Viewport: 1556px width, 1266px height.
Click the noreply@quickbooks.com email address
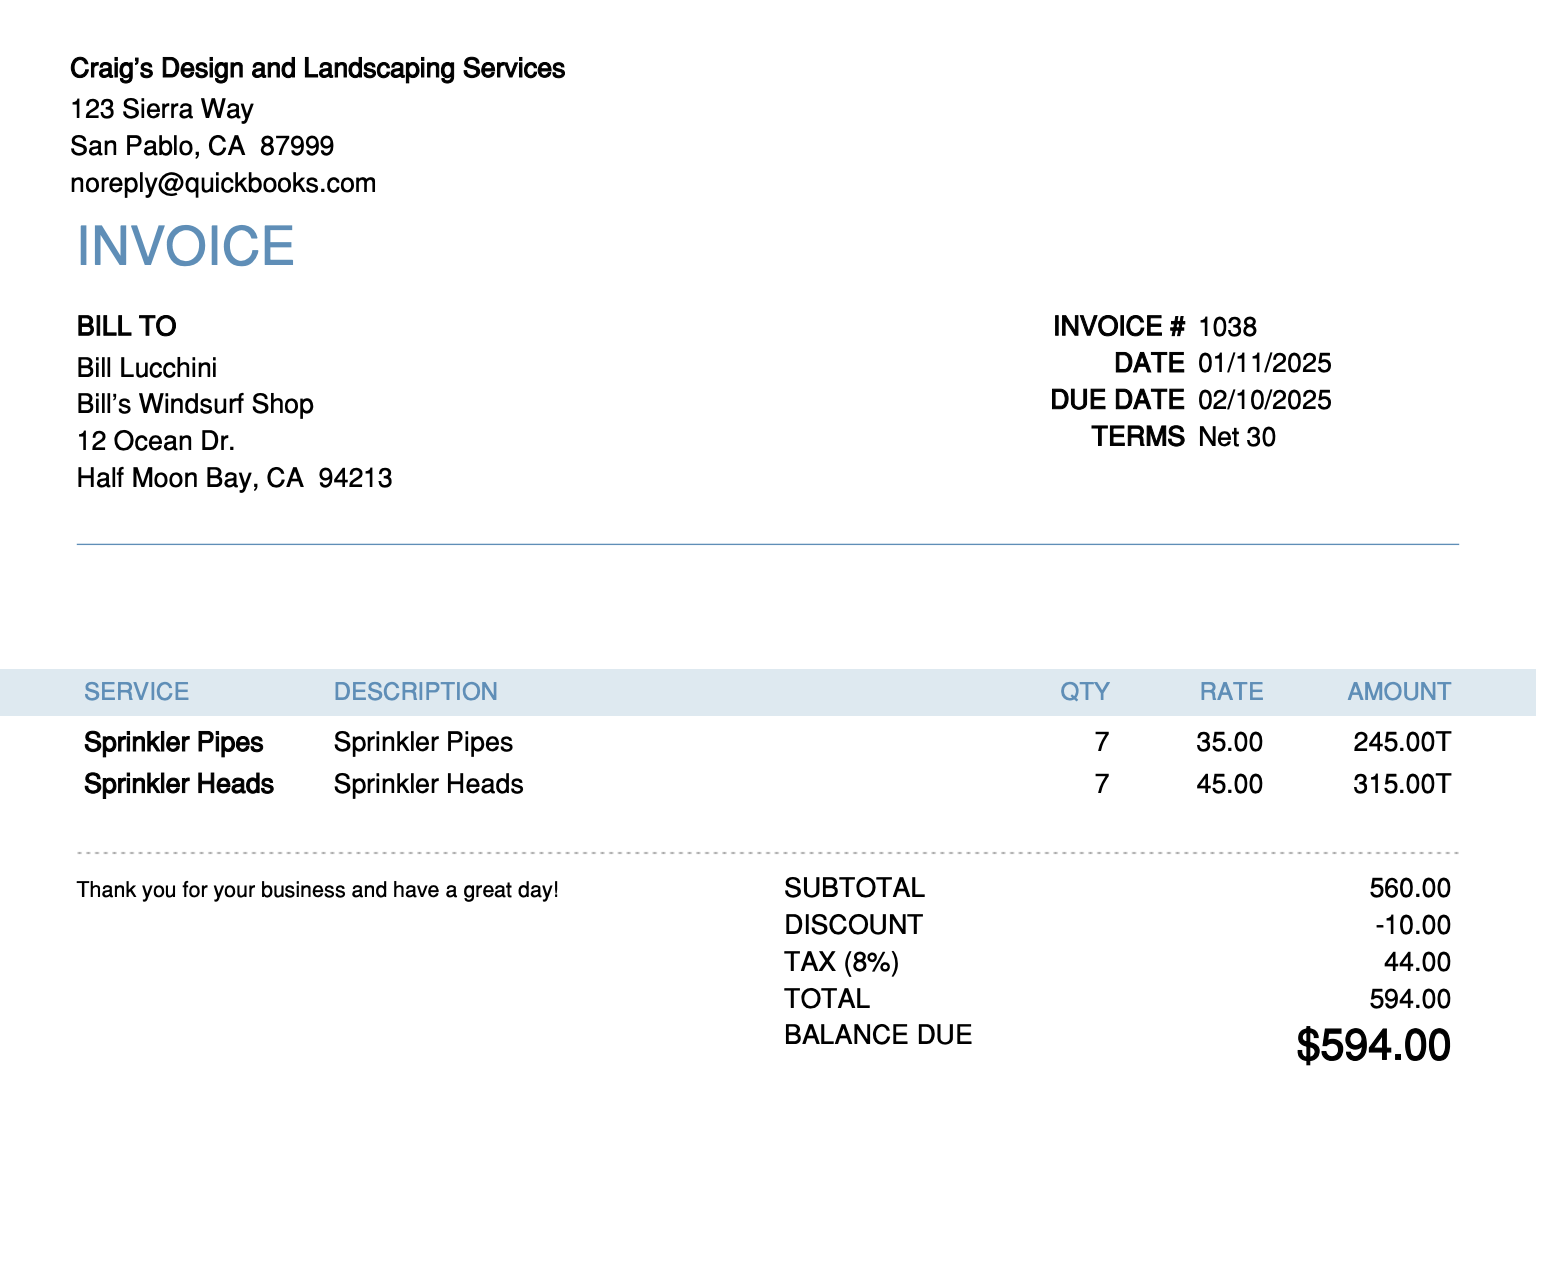coord(223,183)
